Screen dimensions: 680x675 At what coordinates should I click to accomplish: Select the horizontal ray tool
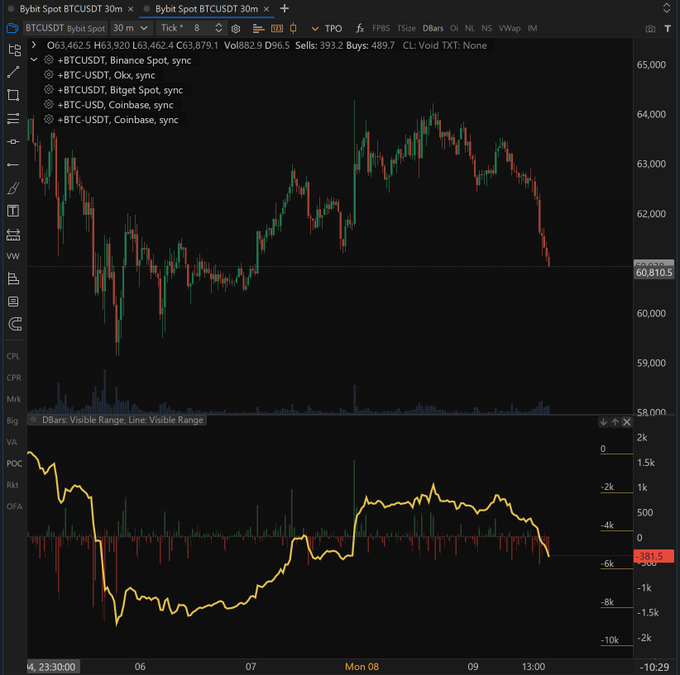[x=13, y=164]
